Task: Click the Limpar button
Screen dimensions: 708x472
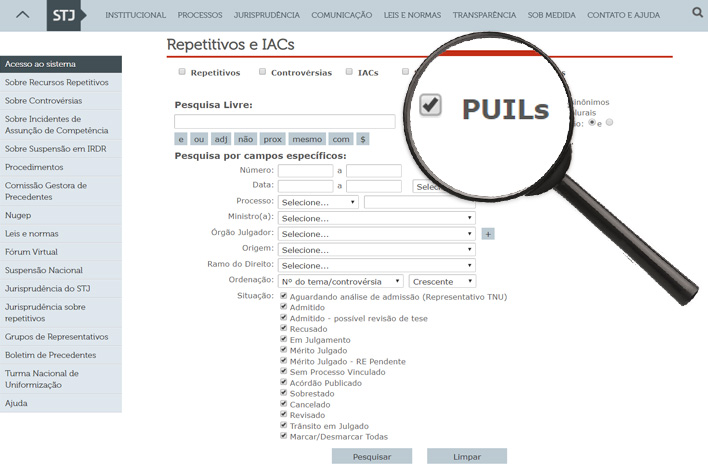Action: click(466, 456)
